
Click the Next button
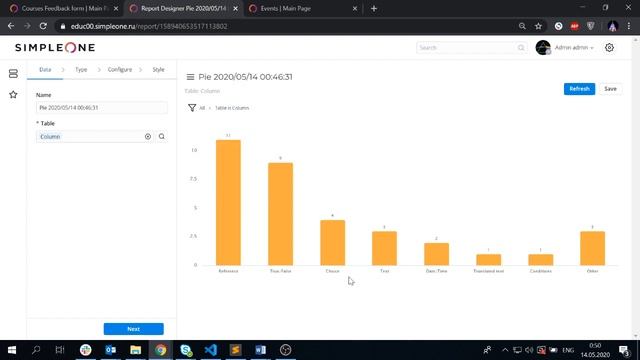133,329
